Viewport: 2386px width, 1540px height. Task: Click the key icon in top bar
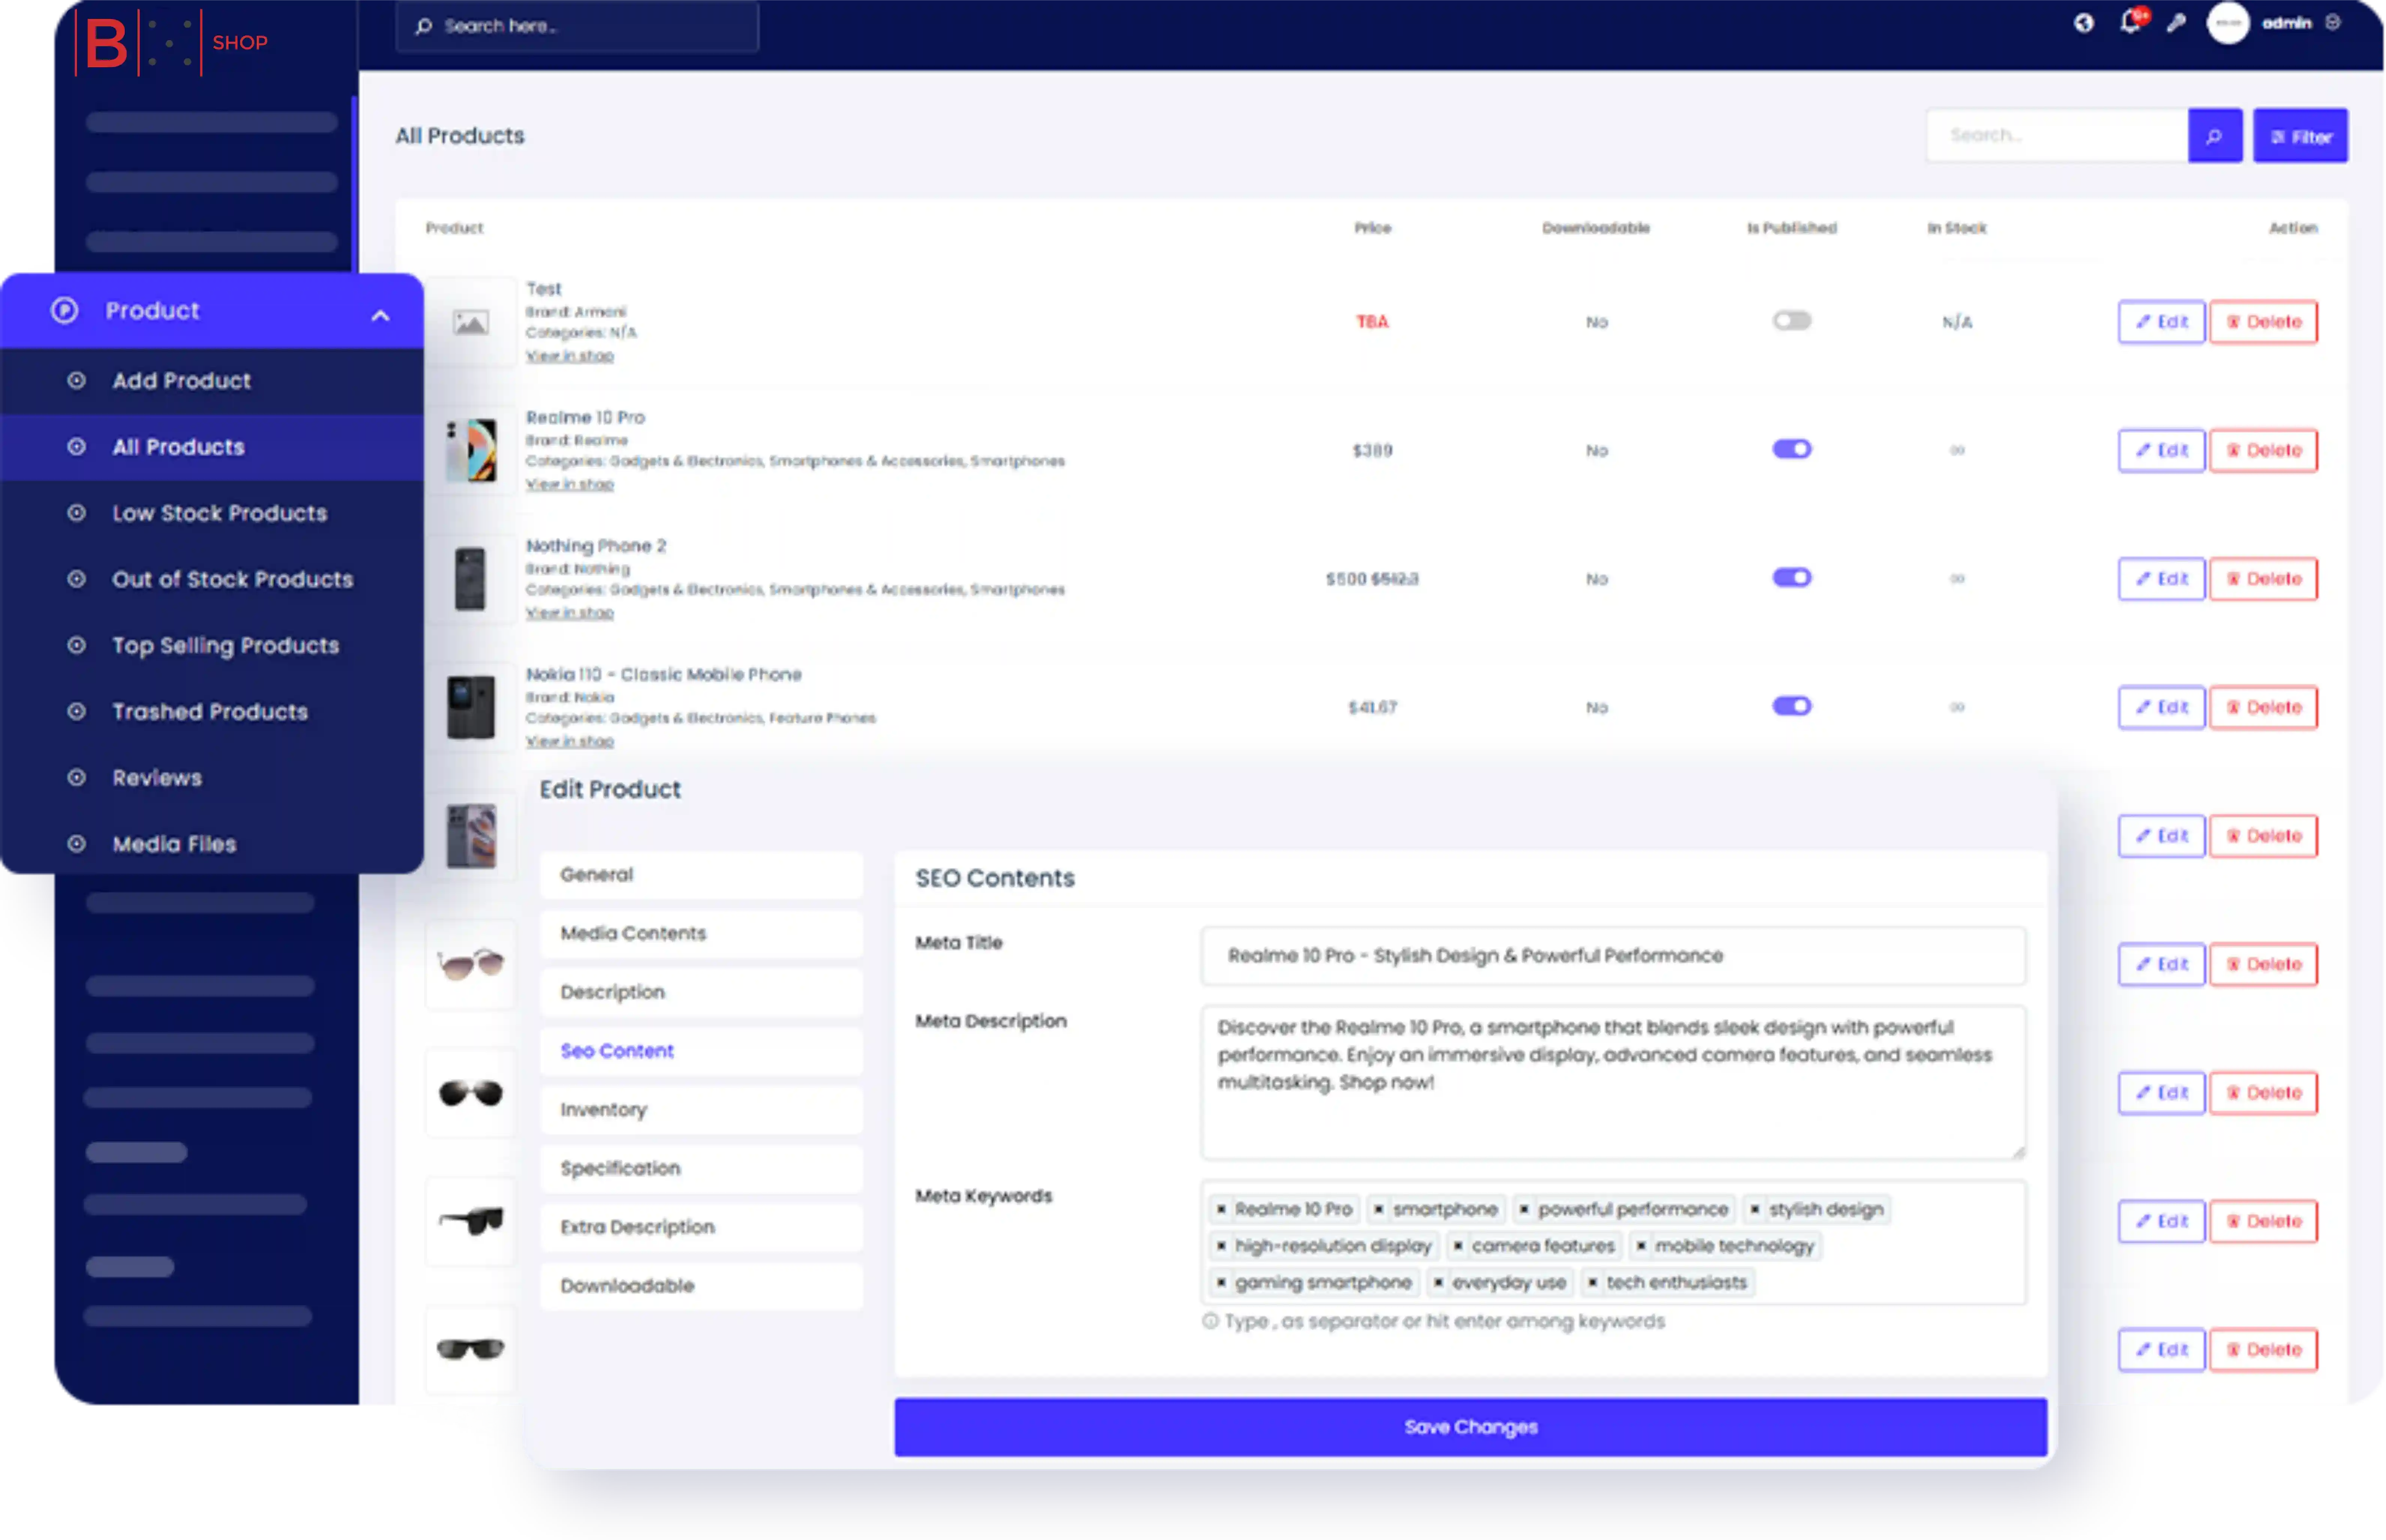coord(2176,23)
